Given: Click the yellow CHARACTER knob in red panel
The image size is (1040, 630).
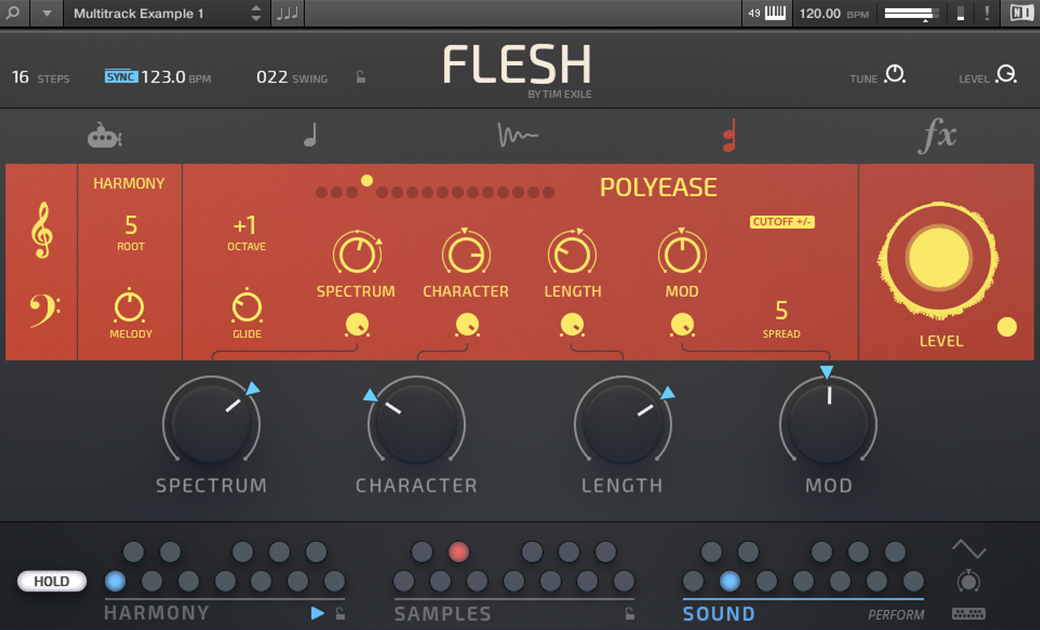Looking at the screenshot, I should pyautogui.click(x=466, y=254).
